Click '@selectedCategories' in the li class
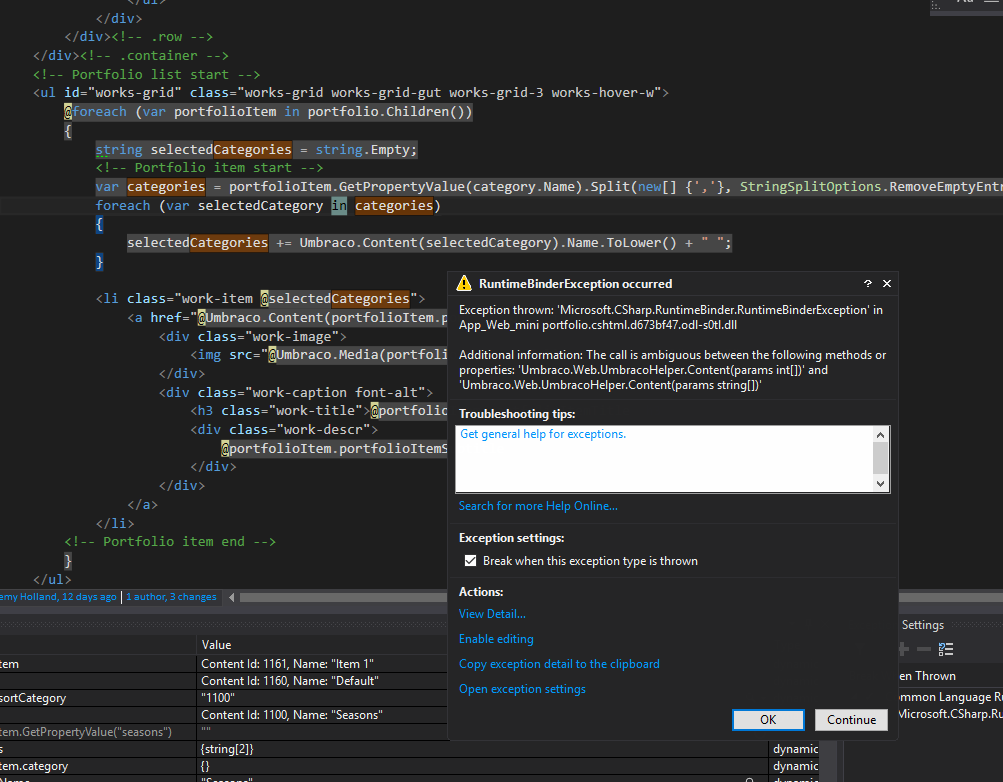This screenshot has height=782, width=1003. [x=335, y=299]
